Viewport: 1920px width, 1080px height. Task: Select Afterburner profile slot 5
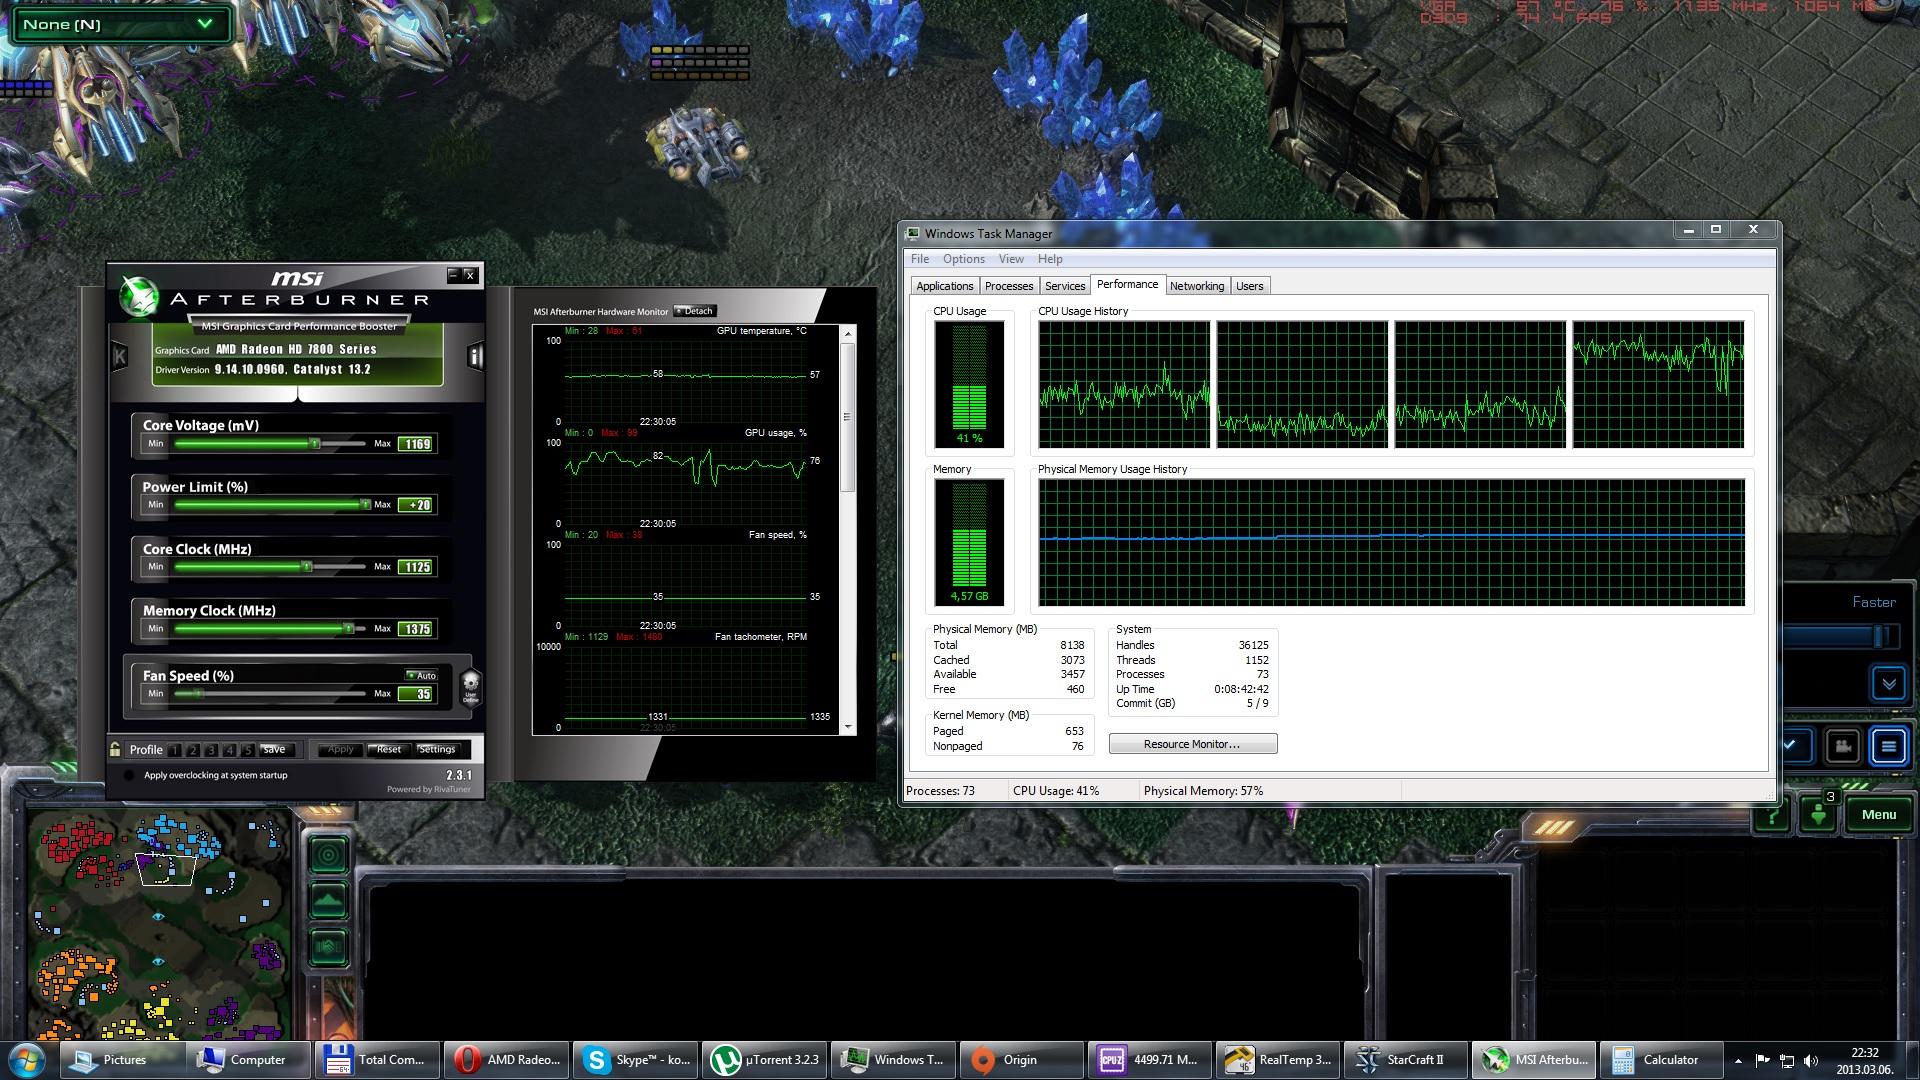tap(247, 750)
